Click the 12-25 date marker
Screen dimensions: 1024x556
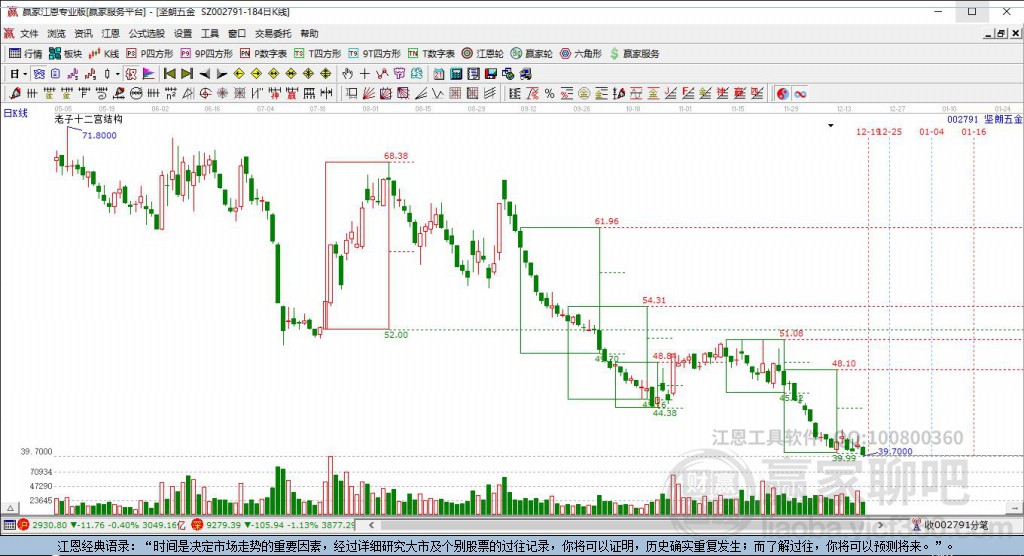click(x=890, y=131)
